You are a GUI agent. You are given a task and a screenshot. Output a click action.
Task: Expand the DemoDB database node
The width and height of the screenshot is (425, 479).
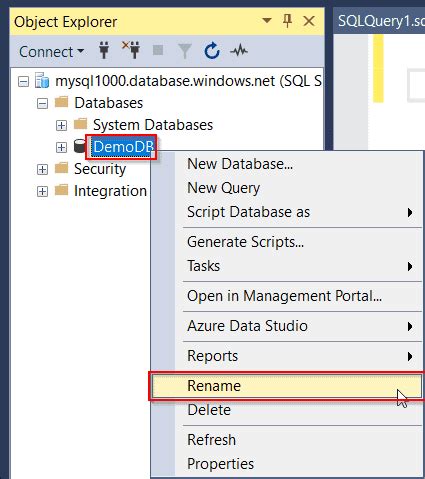(61, 147)
